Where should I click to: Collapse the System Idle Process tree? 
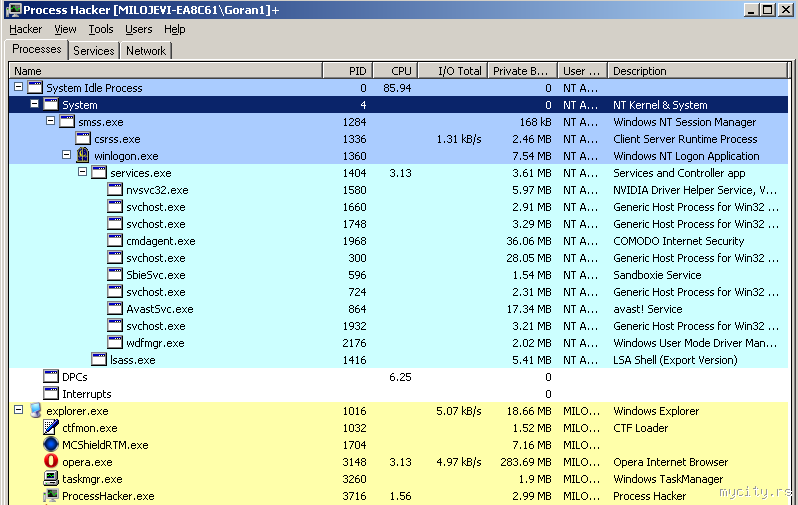pyautogui.click(x=18, y=87)
